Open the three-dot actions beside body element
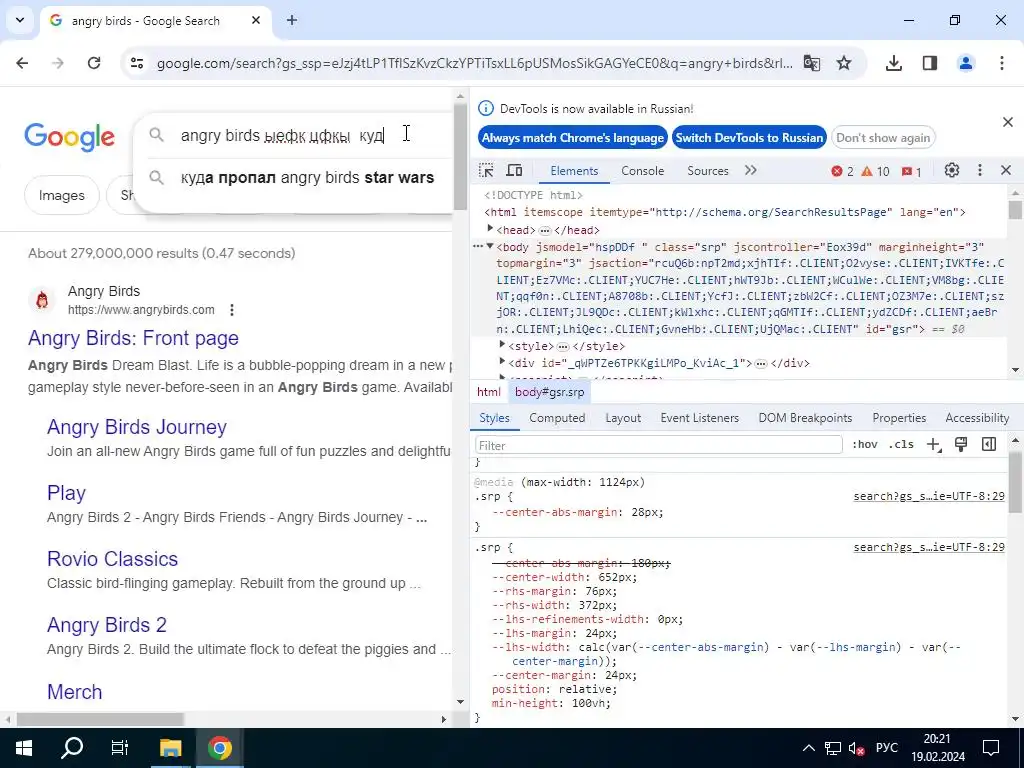 [x=478, y=246]
